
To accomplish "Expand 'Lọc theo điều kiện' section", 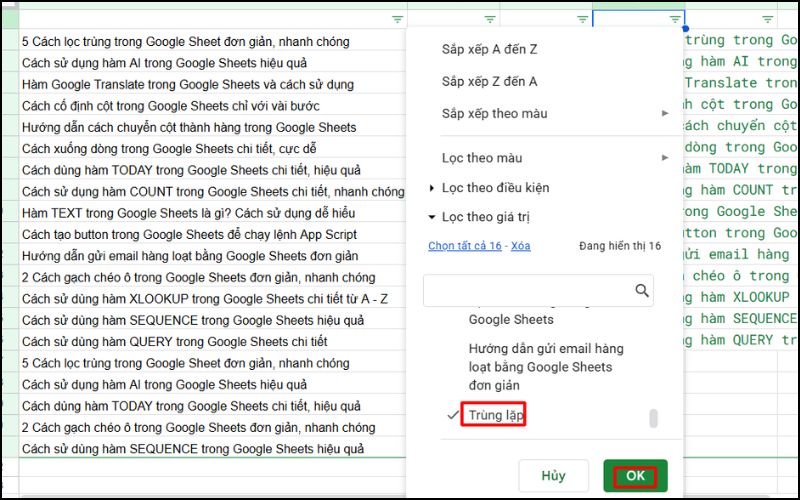I will [x=494, y=188].
